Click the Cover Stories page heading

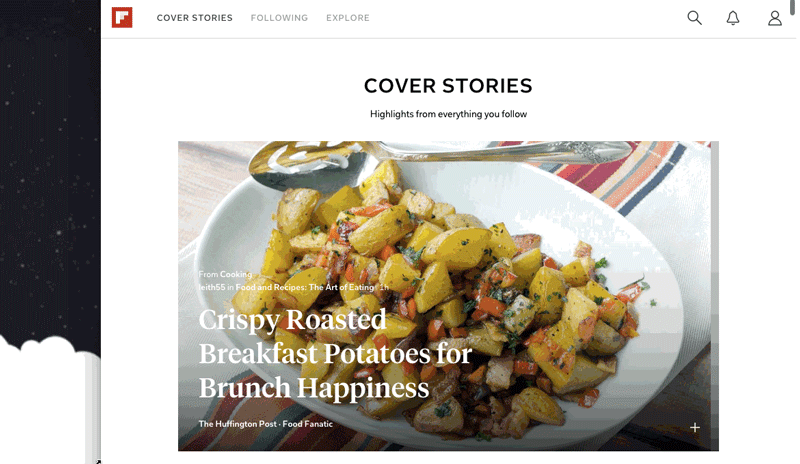(448, 86)
